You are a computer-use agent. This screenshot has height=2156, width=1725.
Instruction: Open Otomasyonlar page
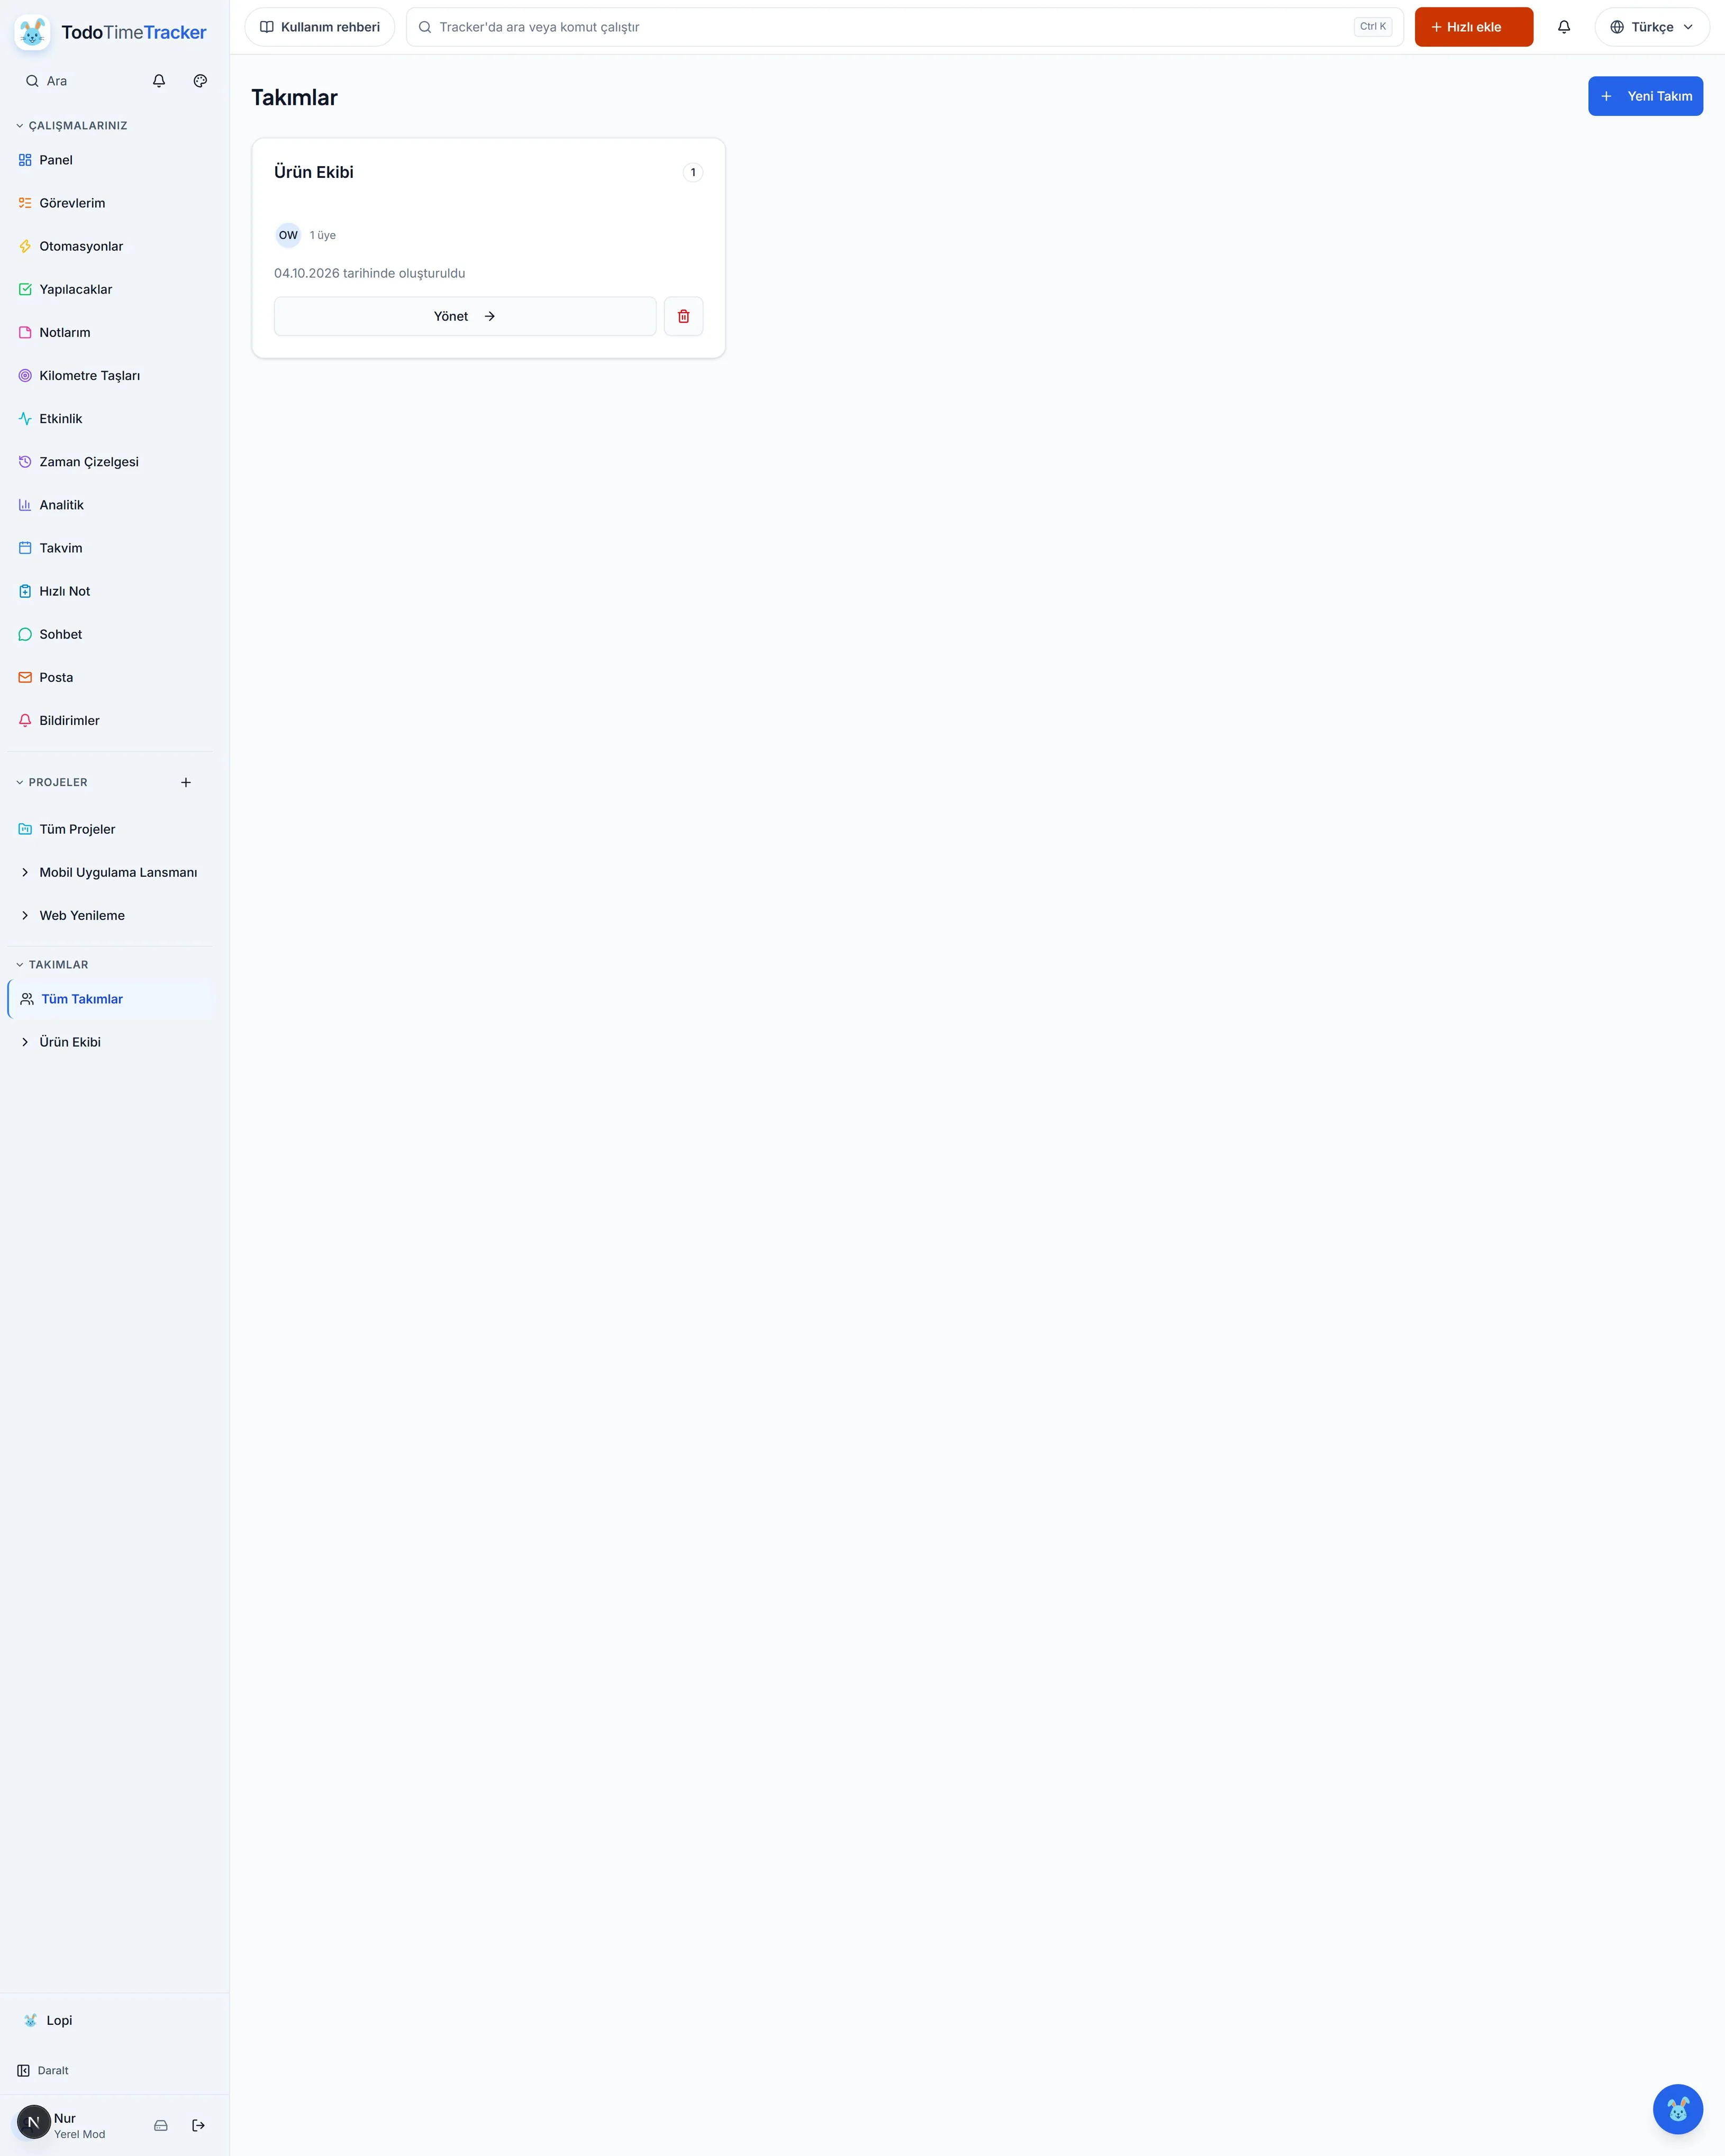pyautogui.click(x=111, y=246)
